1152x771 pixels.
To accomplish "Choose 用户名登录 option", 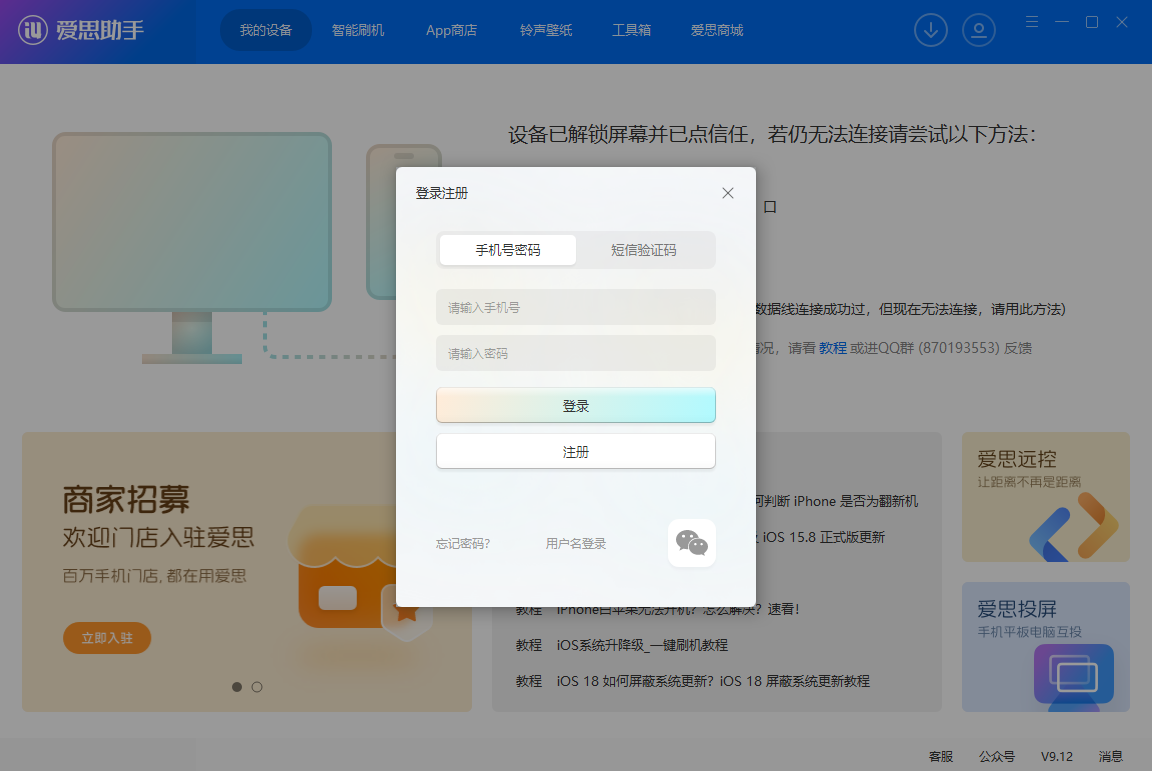I will click(576, 544).
